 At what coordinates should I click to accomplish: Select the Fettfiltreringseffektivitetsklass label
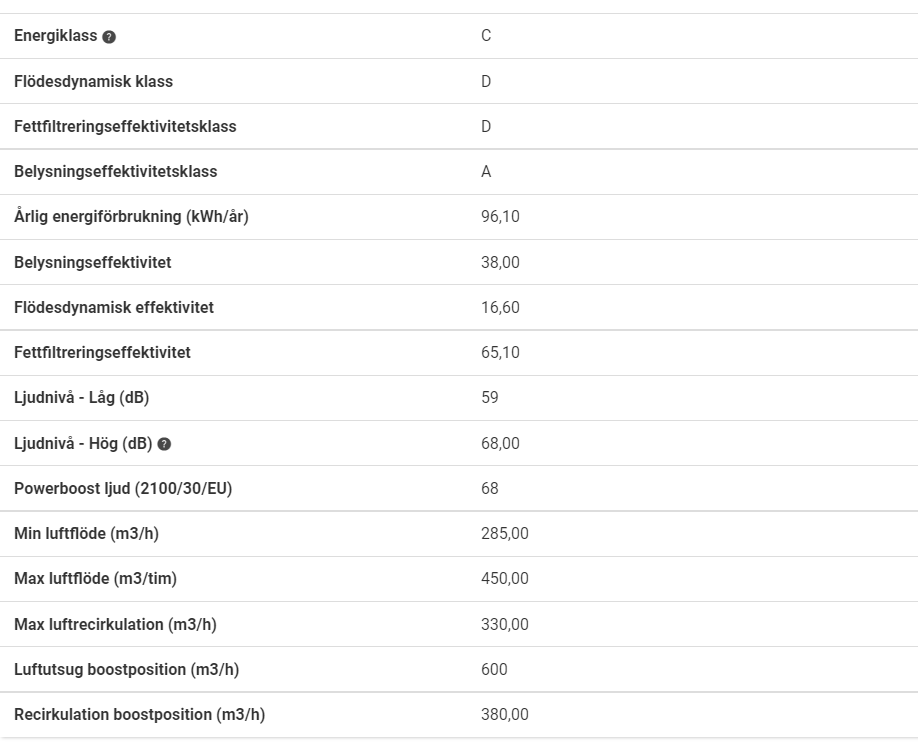(x=125, y=126)
